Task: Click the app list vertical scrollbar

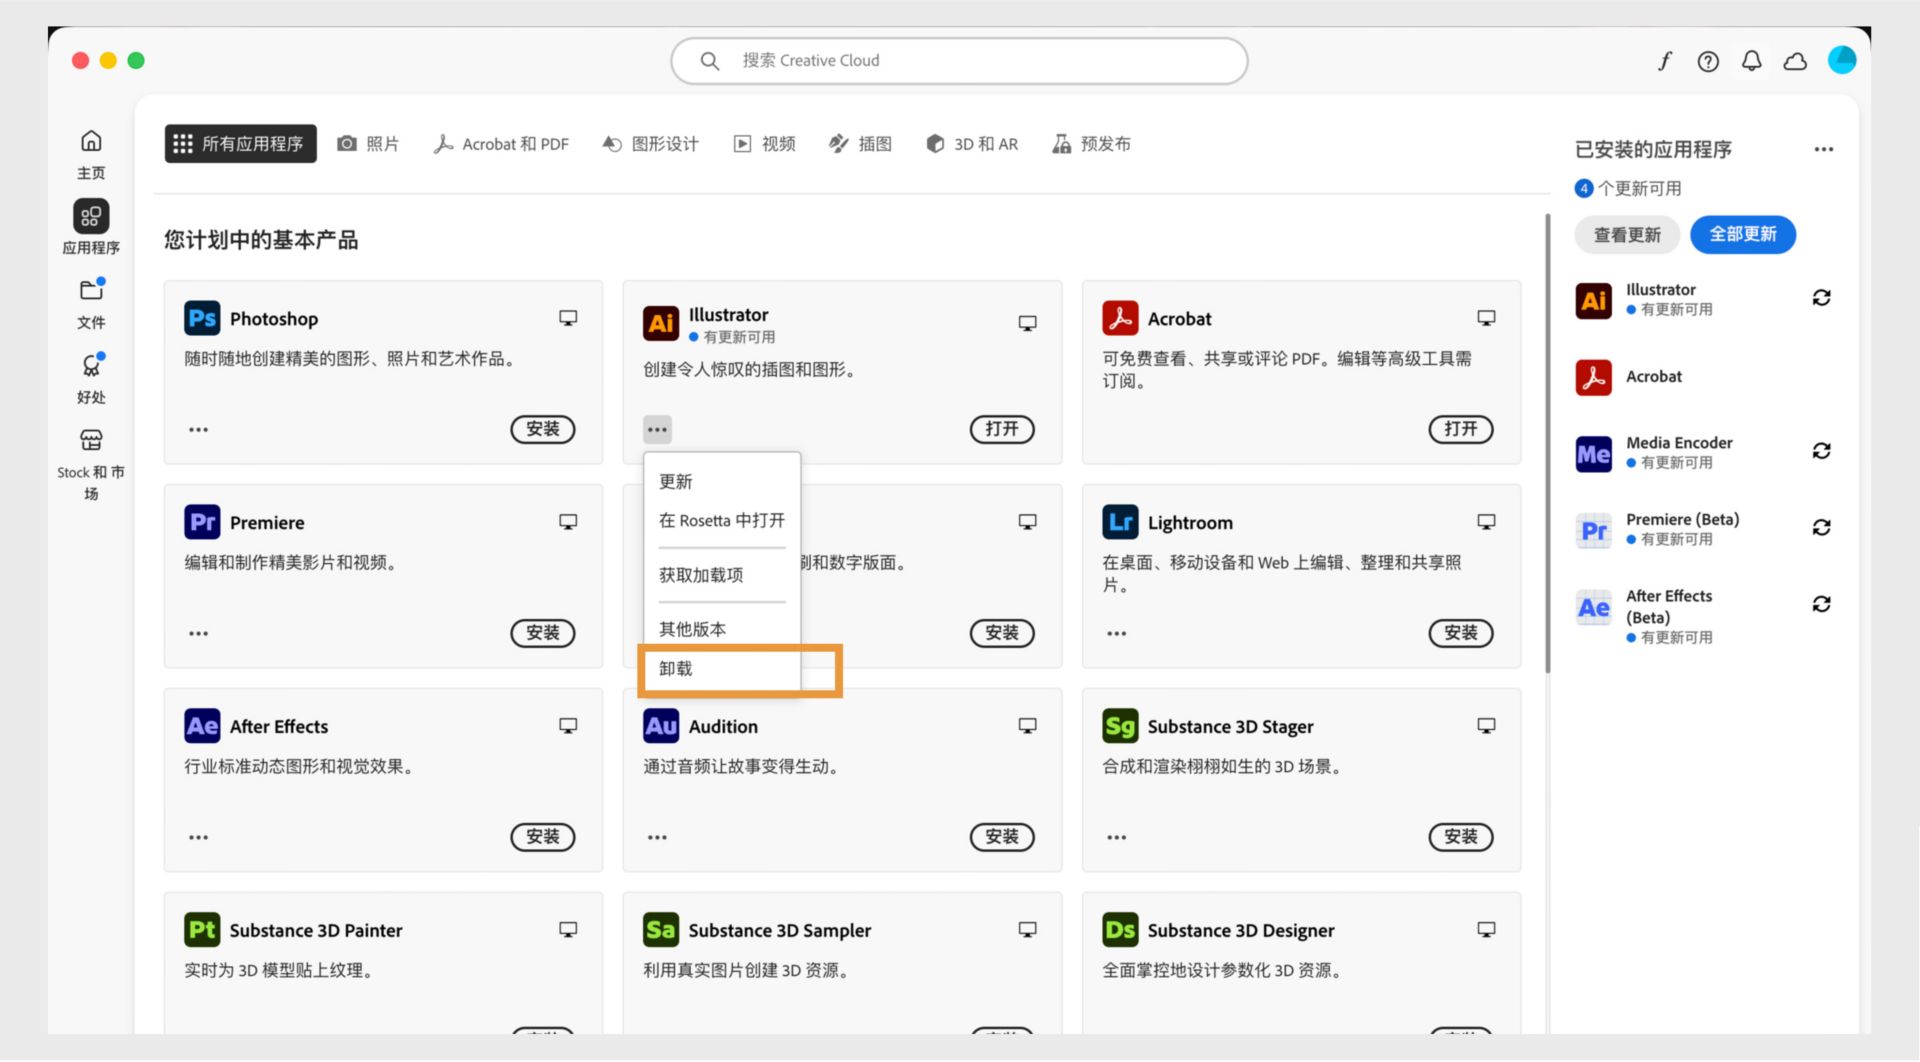Action: [x=1547, y=442]
